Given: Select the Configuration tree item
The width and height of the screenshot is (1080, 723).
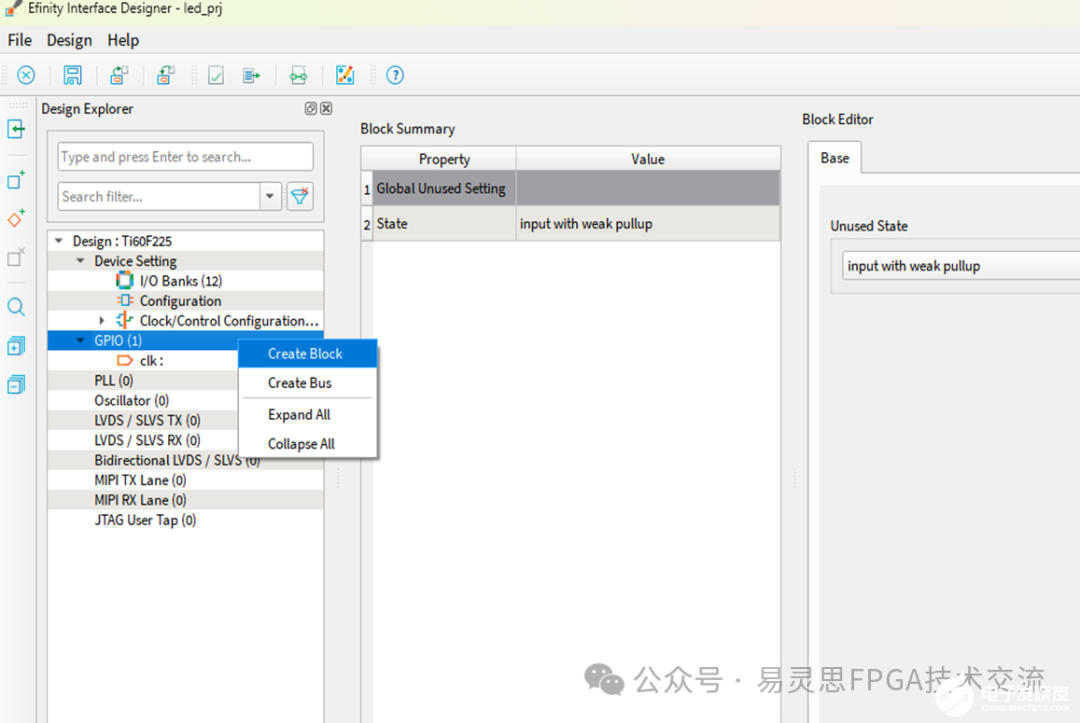Looking at the screenshot, I should click(x=180, y=300).
